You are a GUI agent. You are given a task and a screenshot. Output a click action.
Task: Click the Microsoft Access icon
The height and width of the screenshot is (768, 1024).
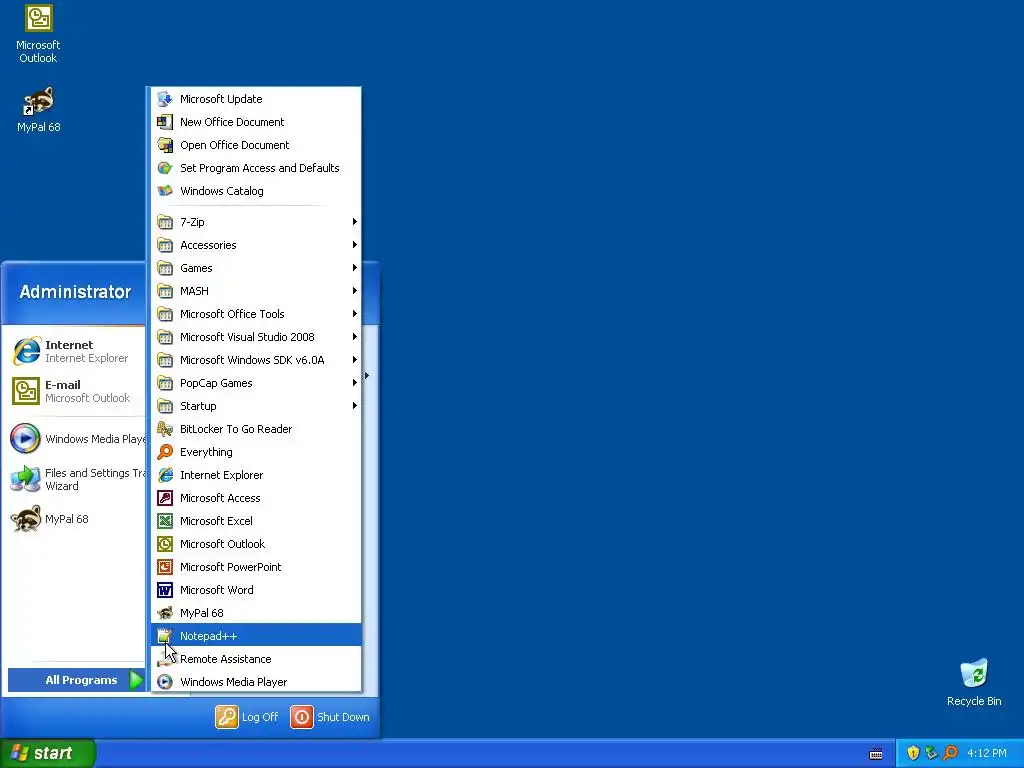point(165,498)
